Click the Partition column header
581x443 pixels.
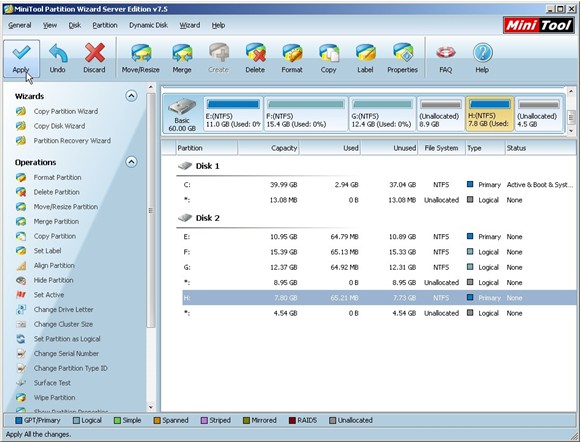pyautogui.click(x=207, y=148)
